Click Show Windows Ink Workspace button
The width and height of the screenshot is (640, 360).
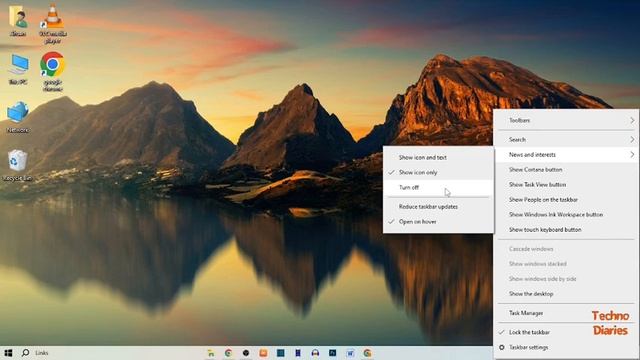566,215
